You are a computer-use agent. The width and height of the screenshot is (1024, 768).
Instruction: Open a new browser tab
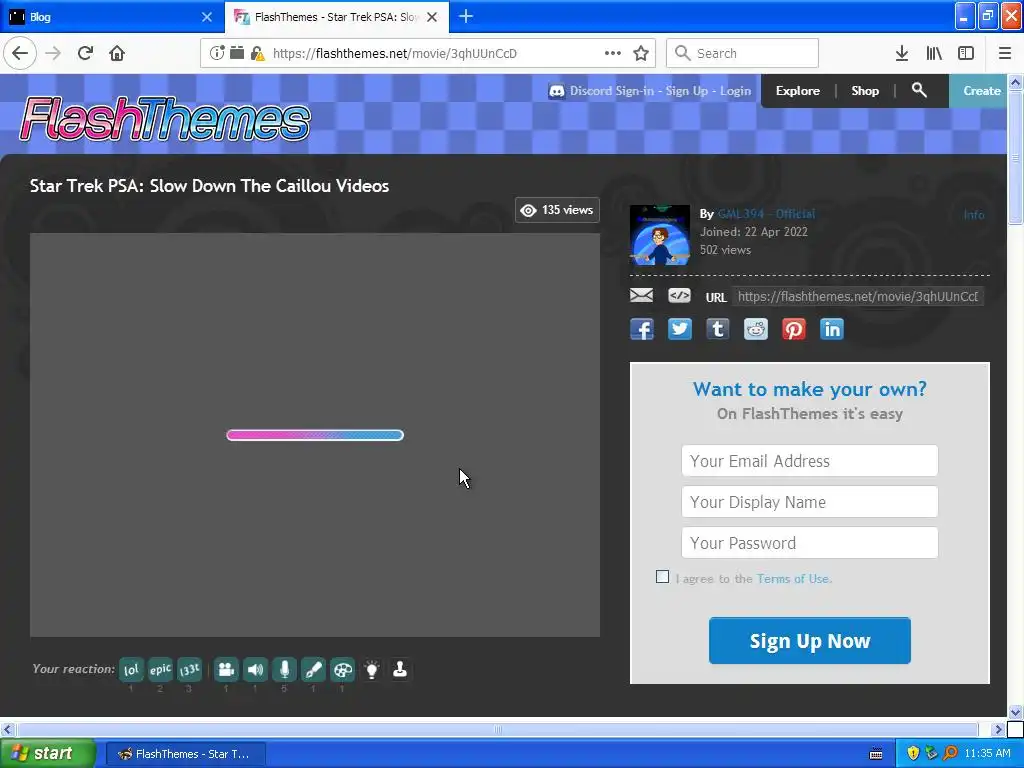pos(466,16)
